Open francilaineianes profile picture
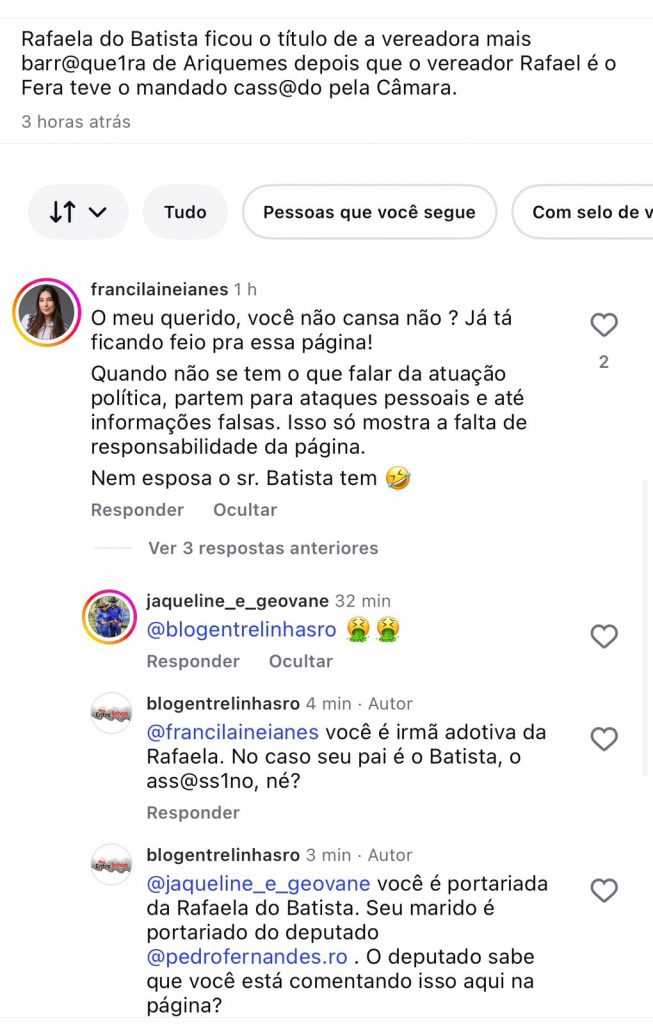 pyautogui.click(x=46, y=312)
